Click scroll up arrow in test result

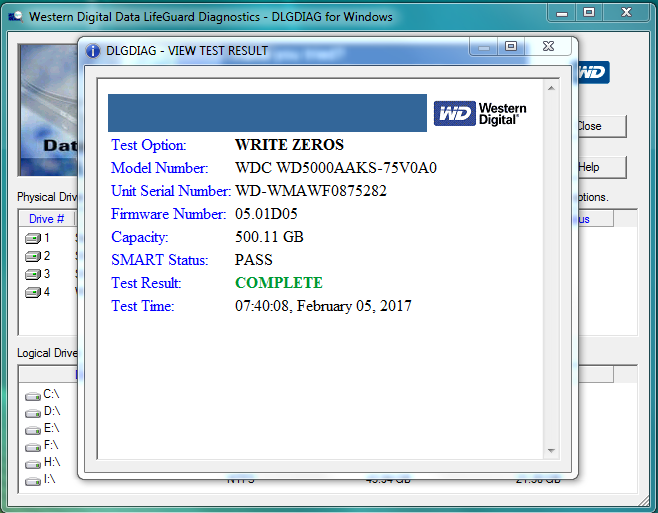(551, 88)
